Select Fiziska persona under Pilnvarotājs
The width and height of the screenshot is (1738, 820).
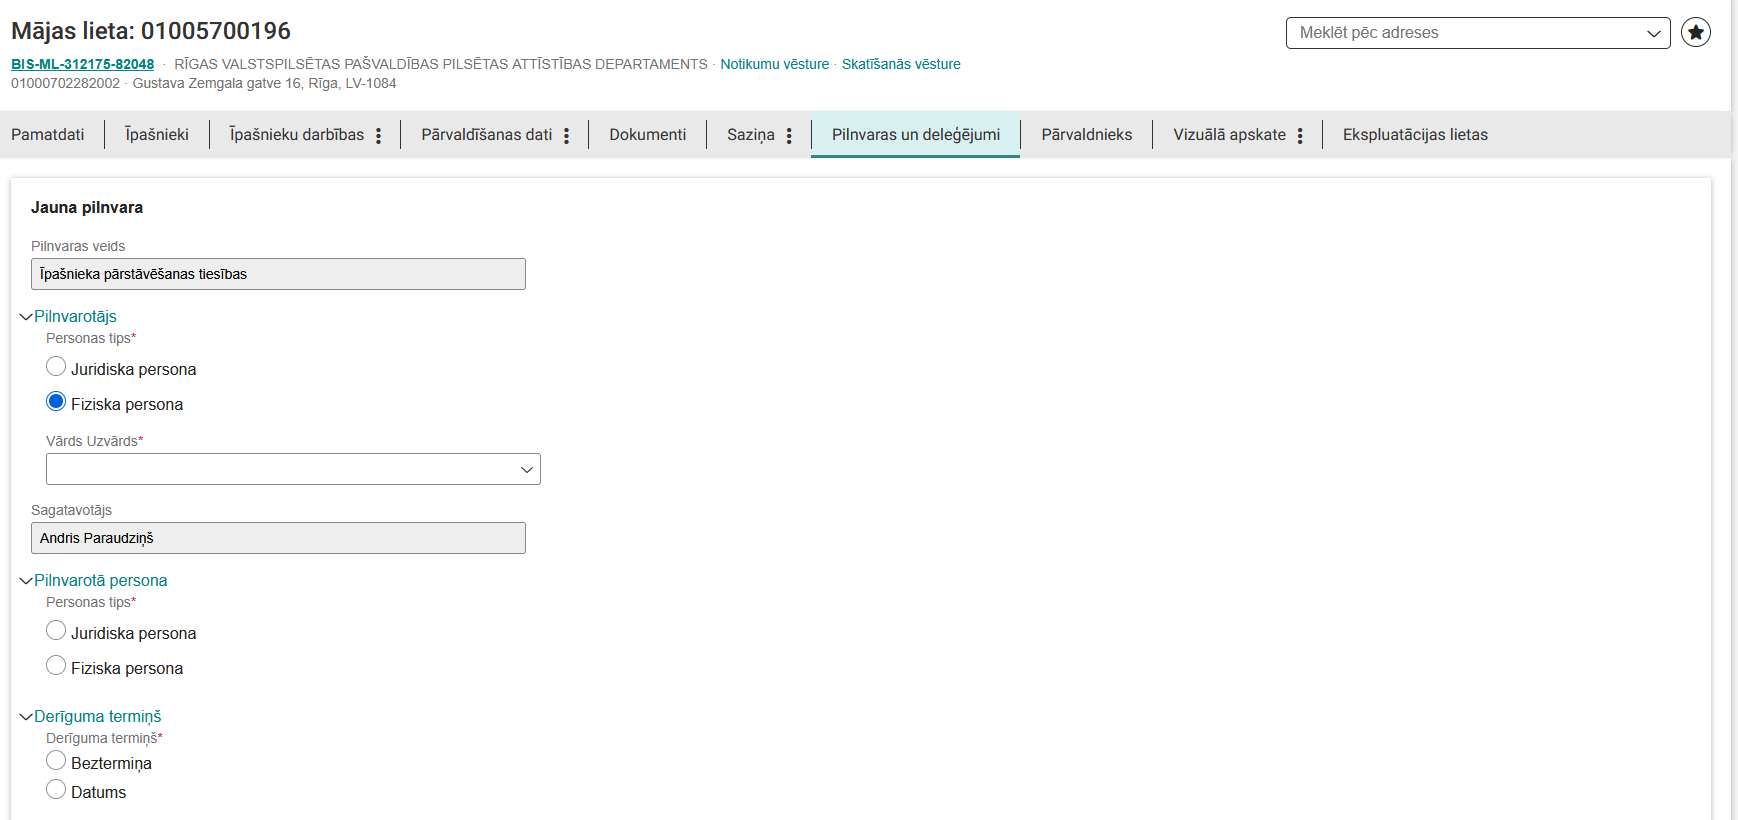click(56, 402)
